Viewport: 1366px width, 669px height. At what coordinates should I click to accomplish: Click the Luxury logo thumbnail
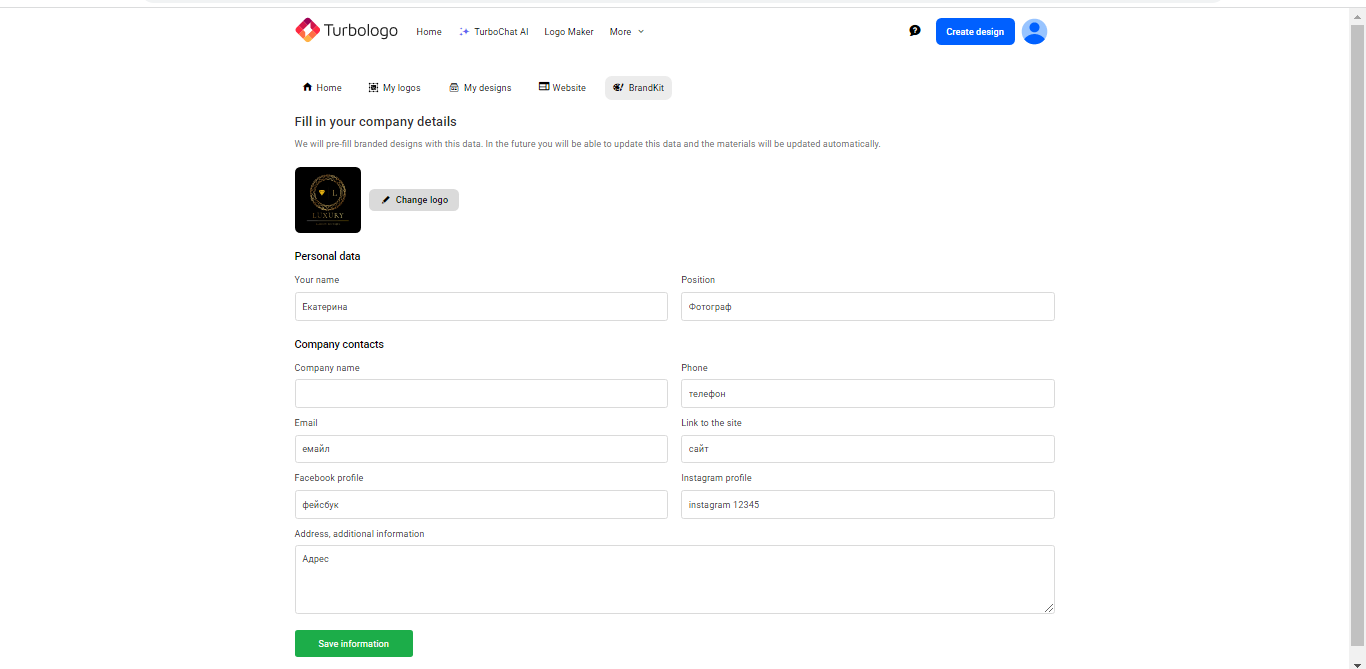tap(328, 200)
